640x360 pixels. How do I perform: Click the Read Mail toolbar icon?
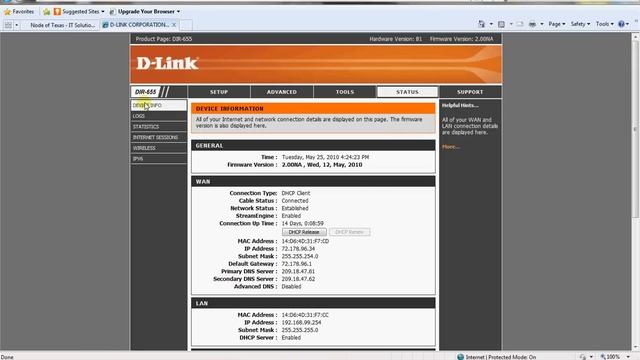coord(520,24)
